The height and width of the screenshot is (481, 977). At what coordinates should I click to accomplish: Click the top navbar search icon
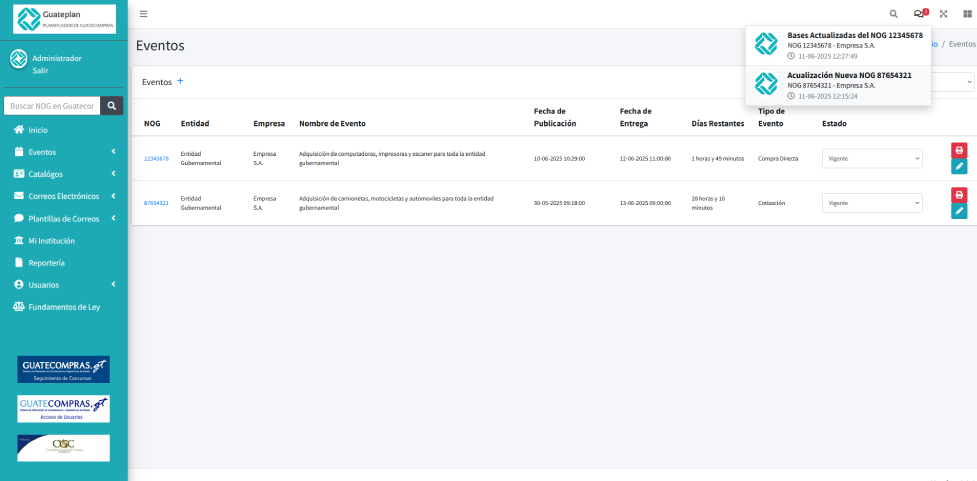pyautogui.click(x=893, y=14)
